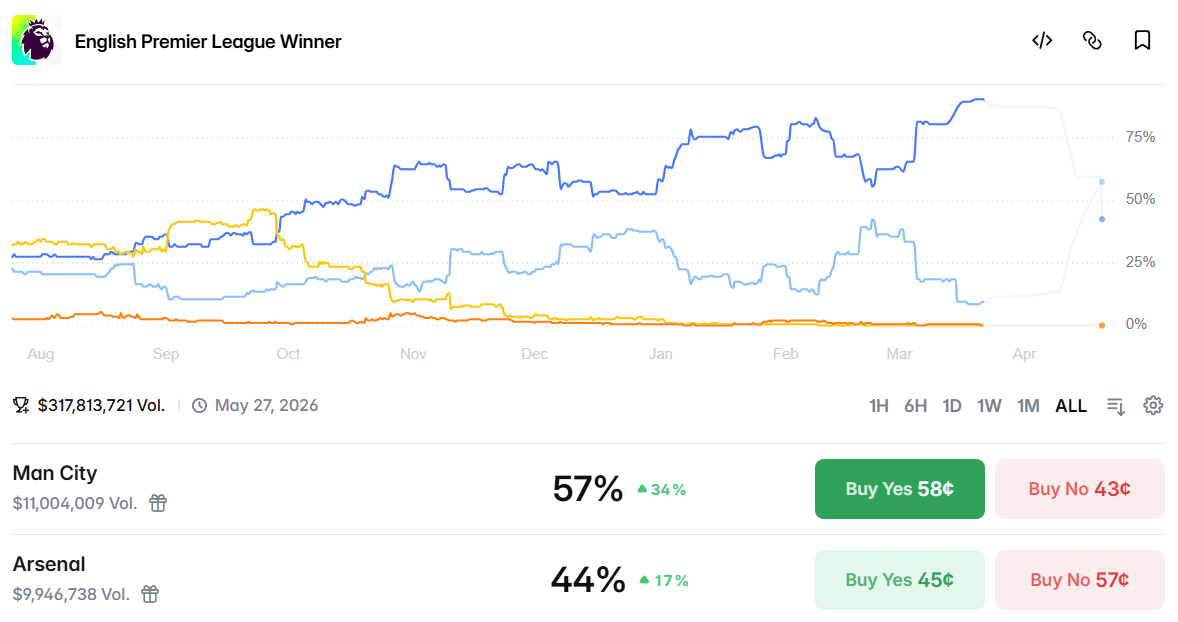The height and width of the screenshot is (622, 1178).
Task: Switch chart range to 1H
Action: pos(878,405)
